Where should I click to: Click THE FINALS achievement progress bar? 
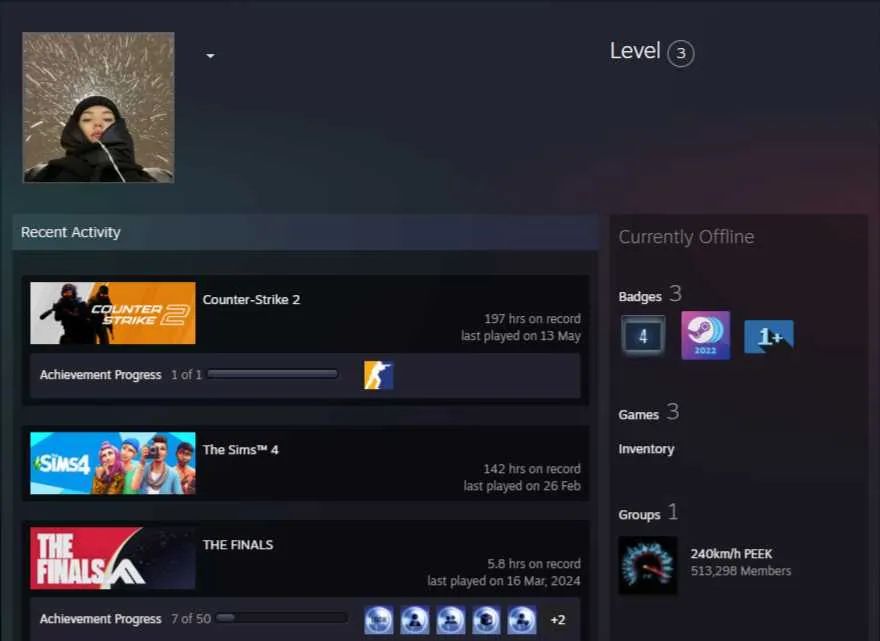(282, 618)
